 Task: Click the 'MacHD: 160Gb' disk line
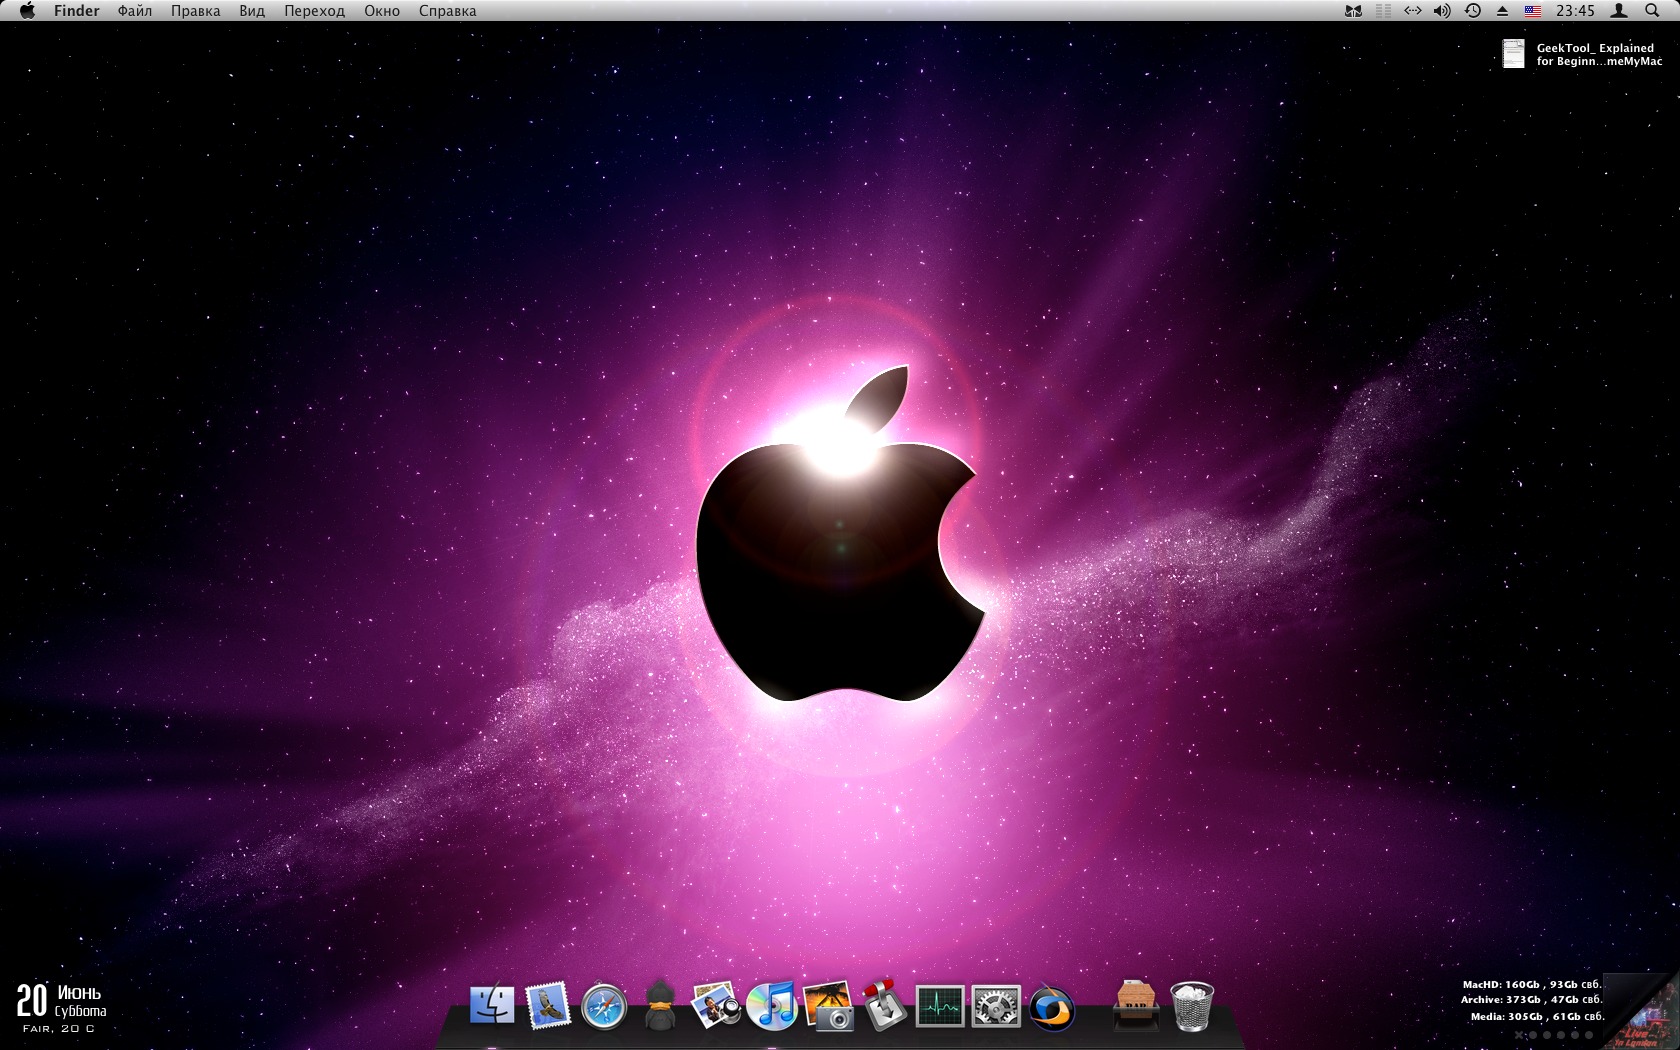[1533, 984]
